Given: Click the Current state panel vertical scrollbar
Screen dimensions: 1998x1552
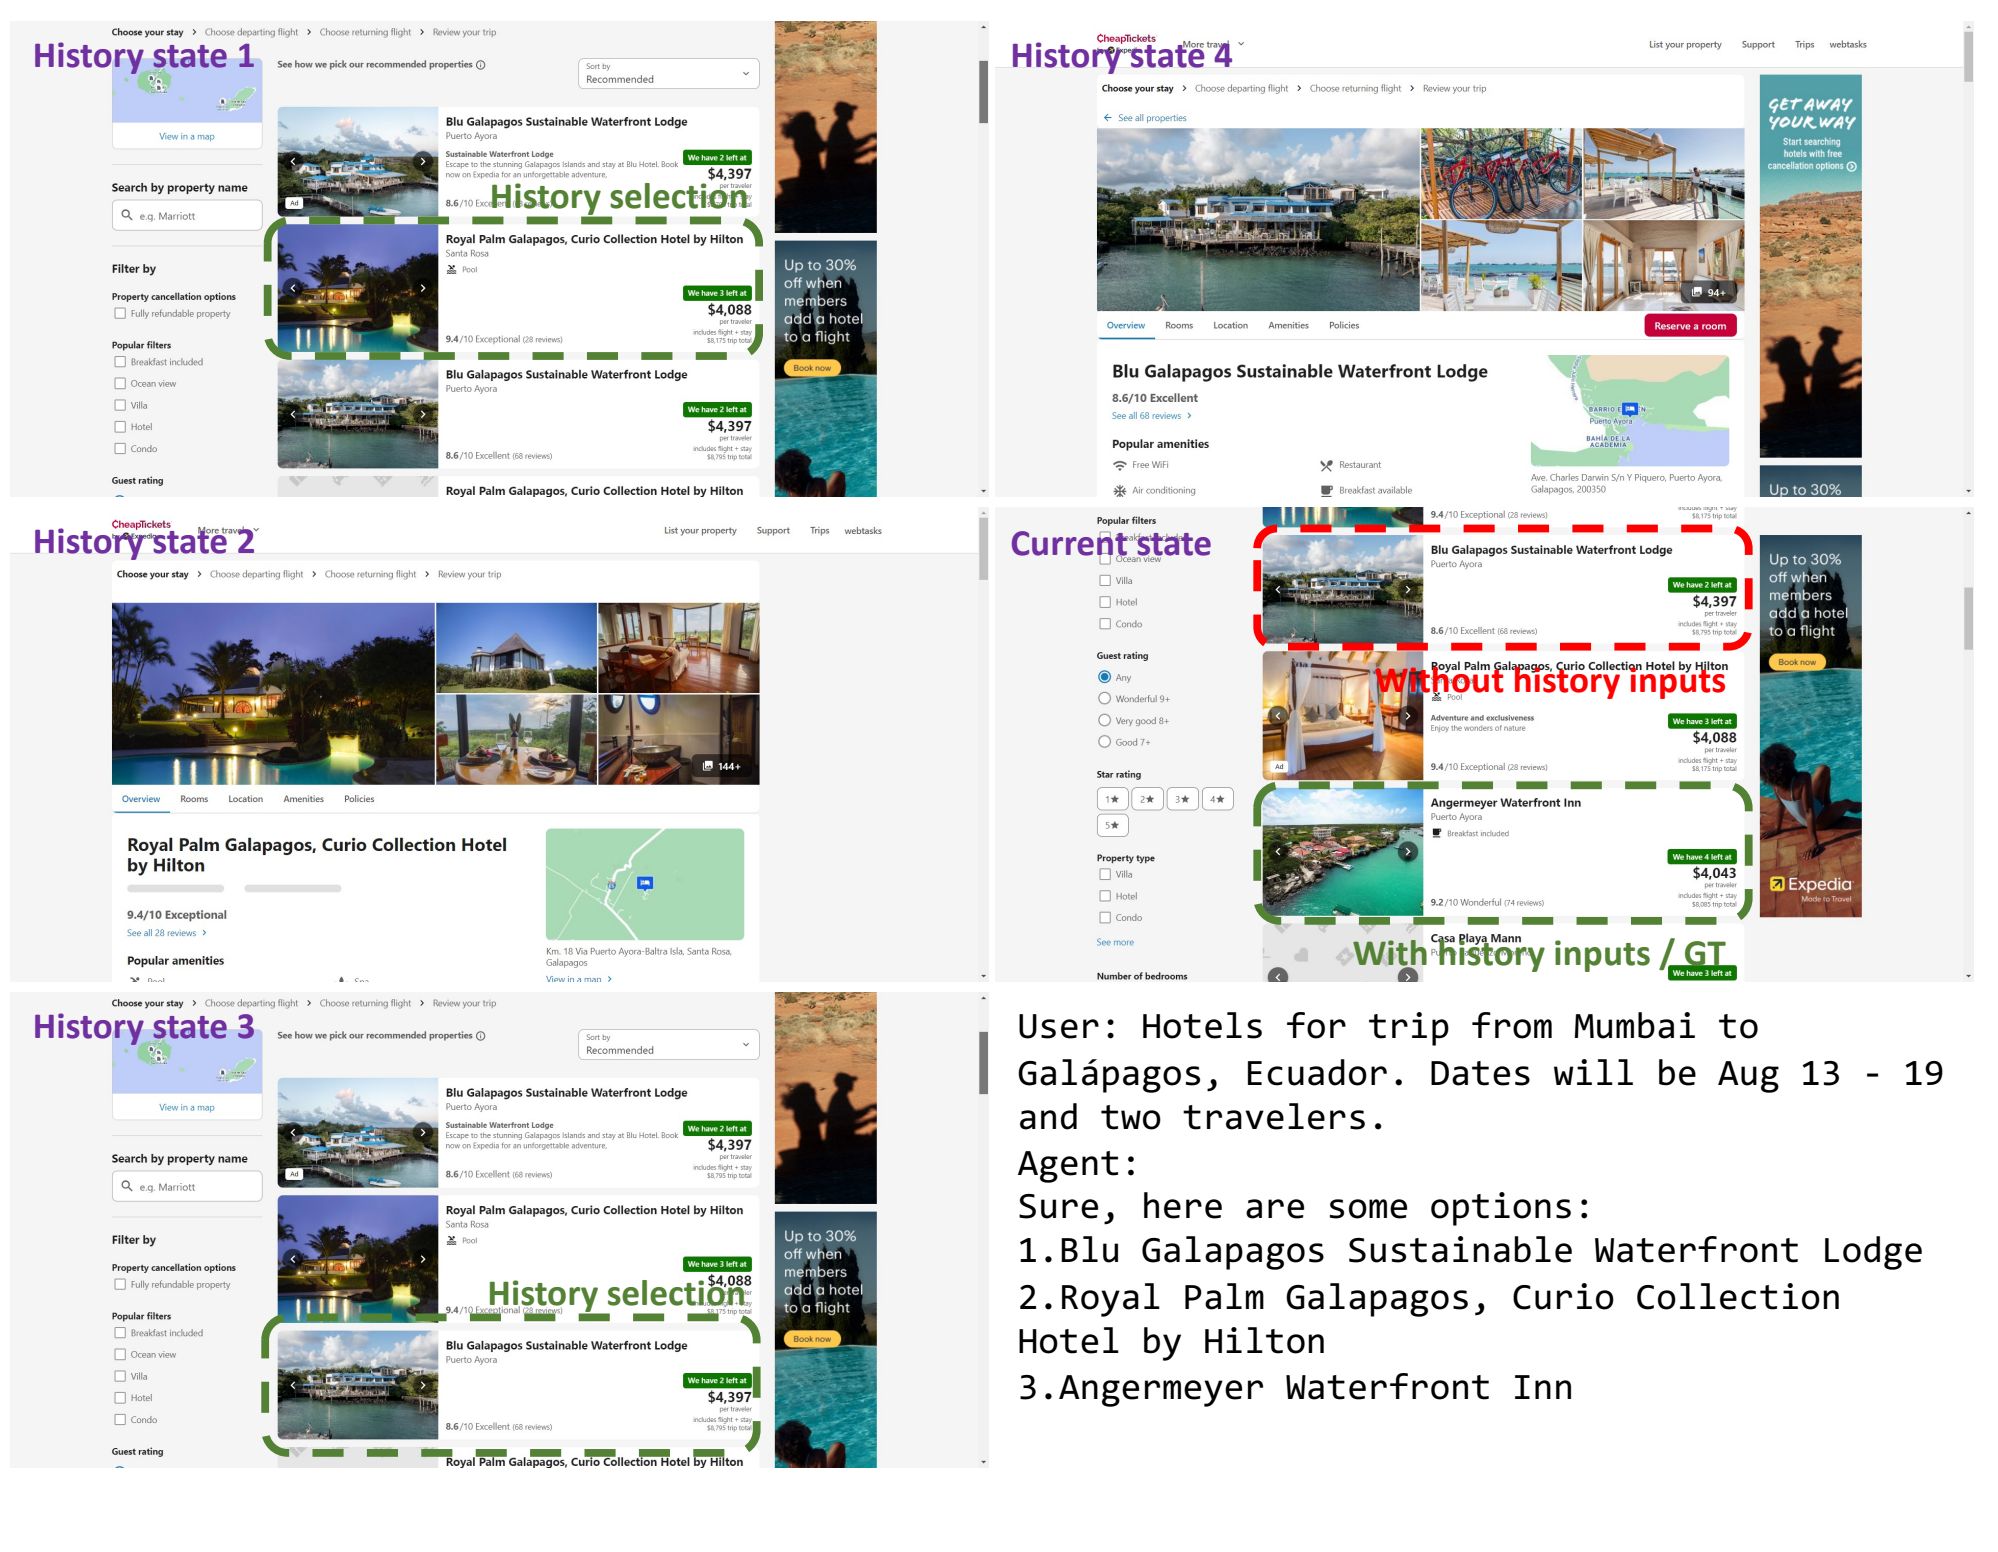Looking at the screenshot, I should (1968, 620).
